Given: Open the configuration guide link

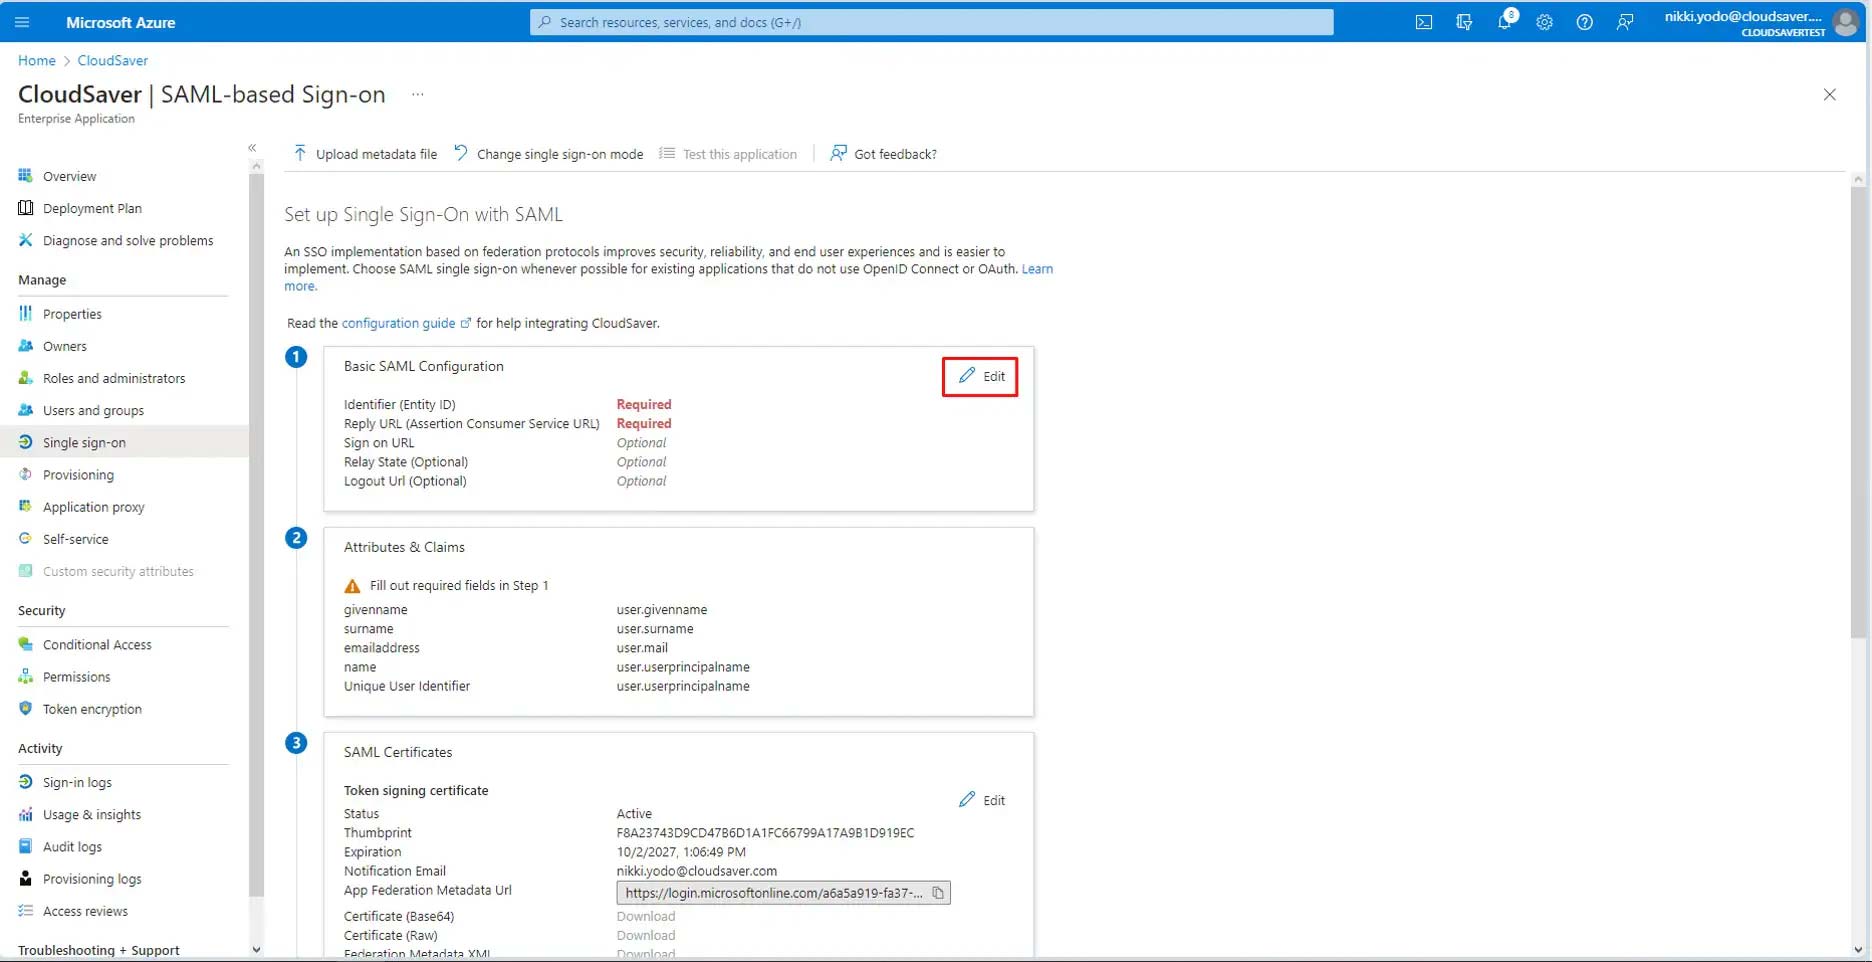Looking at the screenshot, I should pos(398,324).
